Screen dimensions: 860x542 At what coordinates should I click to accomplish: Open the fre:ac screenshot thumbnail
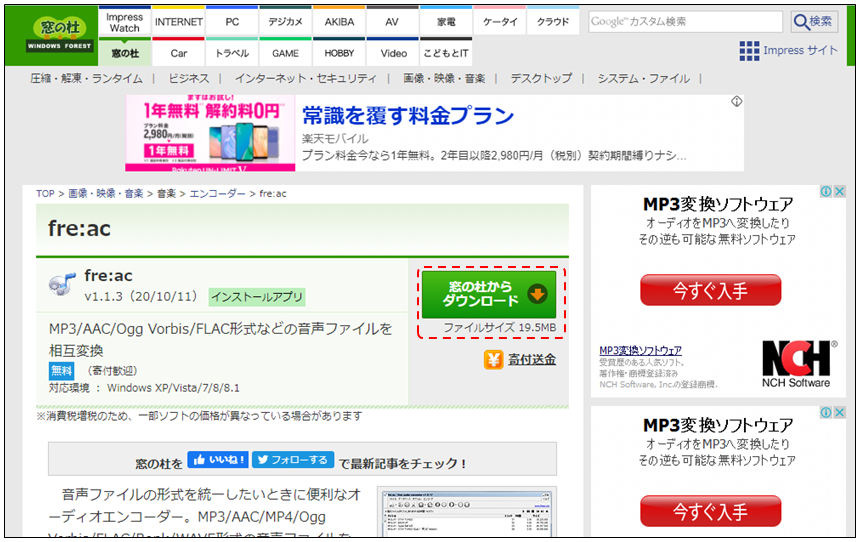[x=467, y=512]
